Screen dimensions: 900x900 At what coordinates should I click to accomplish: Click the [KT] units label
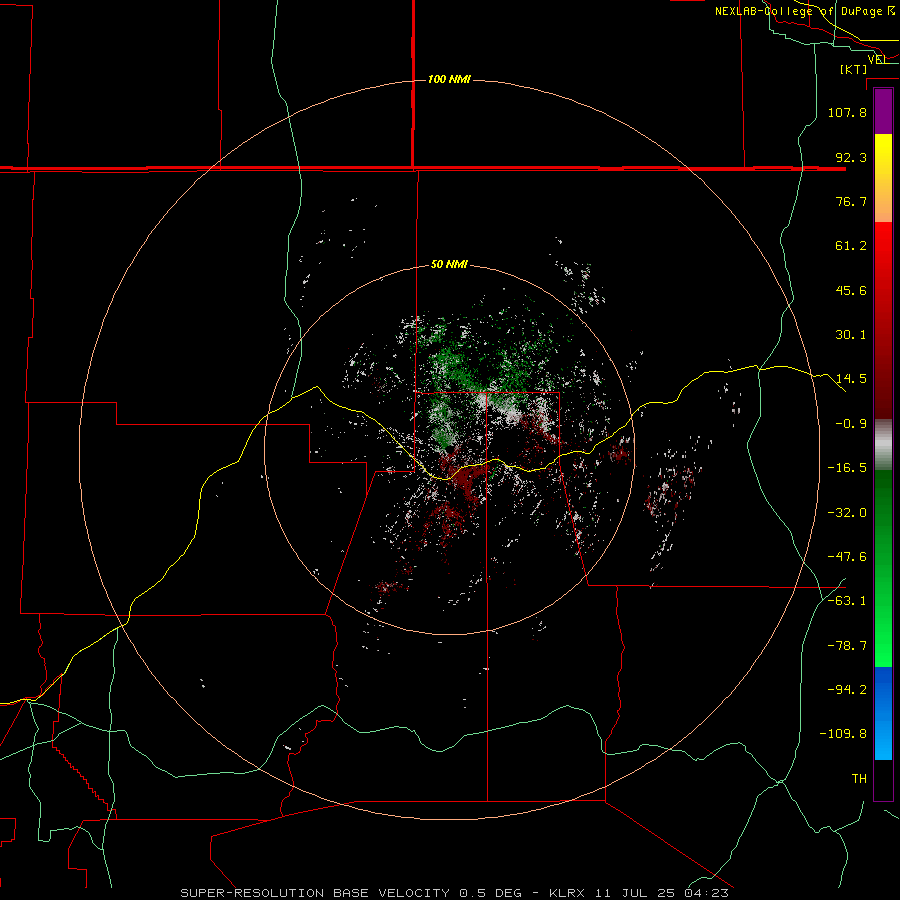854,69
